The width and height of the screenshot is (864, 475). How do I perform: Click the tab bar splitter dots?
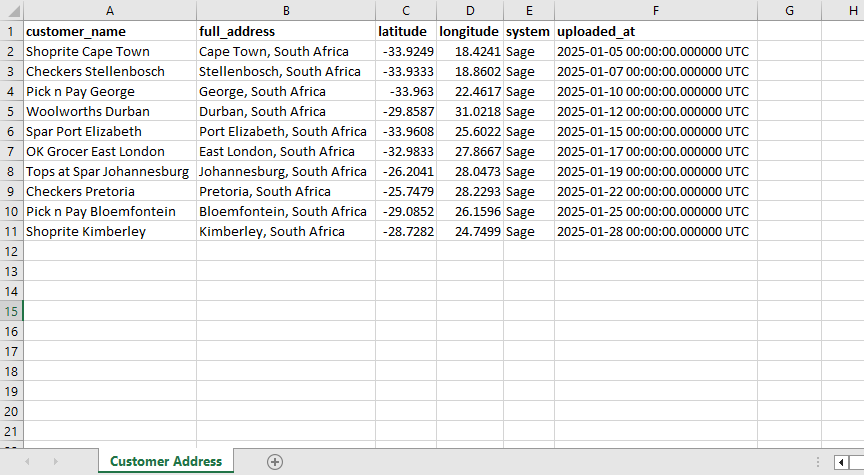(x=818, y=462)
